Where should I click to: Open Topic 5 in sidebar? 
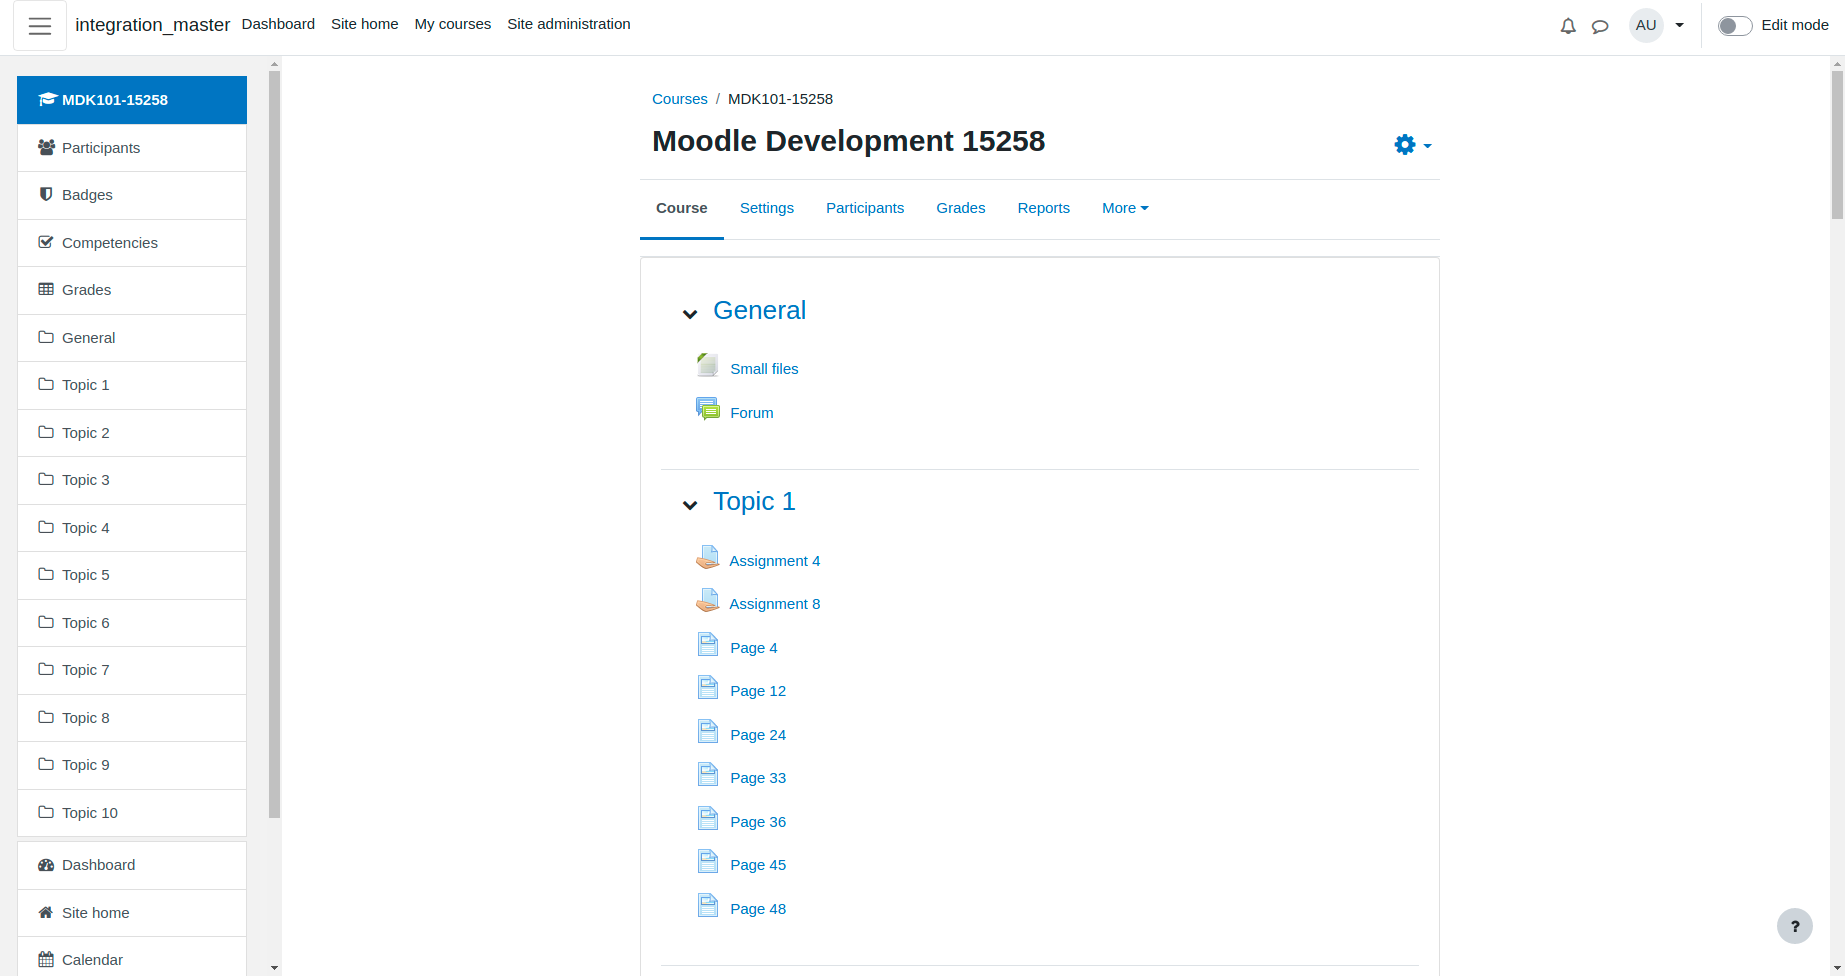click(x=132, y=575)
